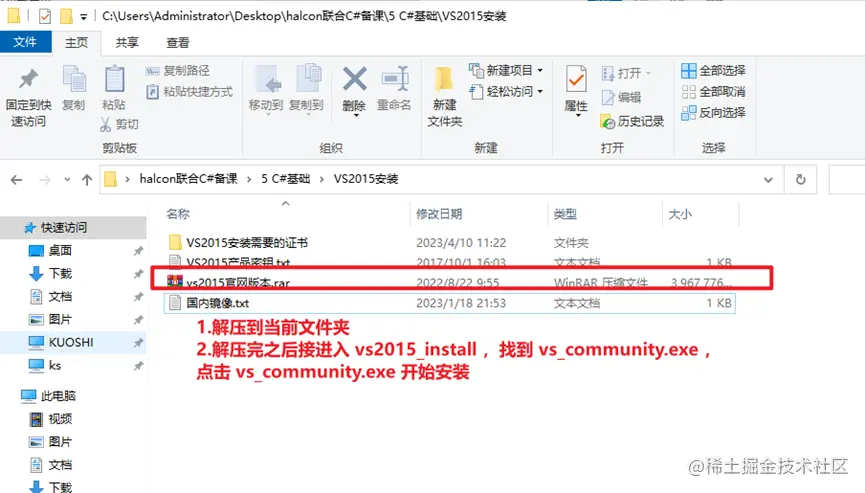
Task: Create a New folder (新建文件夹)
Action: tap(445, 97)
